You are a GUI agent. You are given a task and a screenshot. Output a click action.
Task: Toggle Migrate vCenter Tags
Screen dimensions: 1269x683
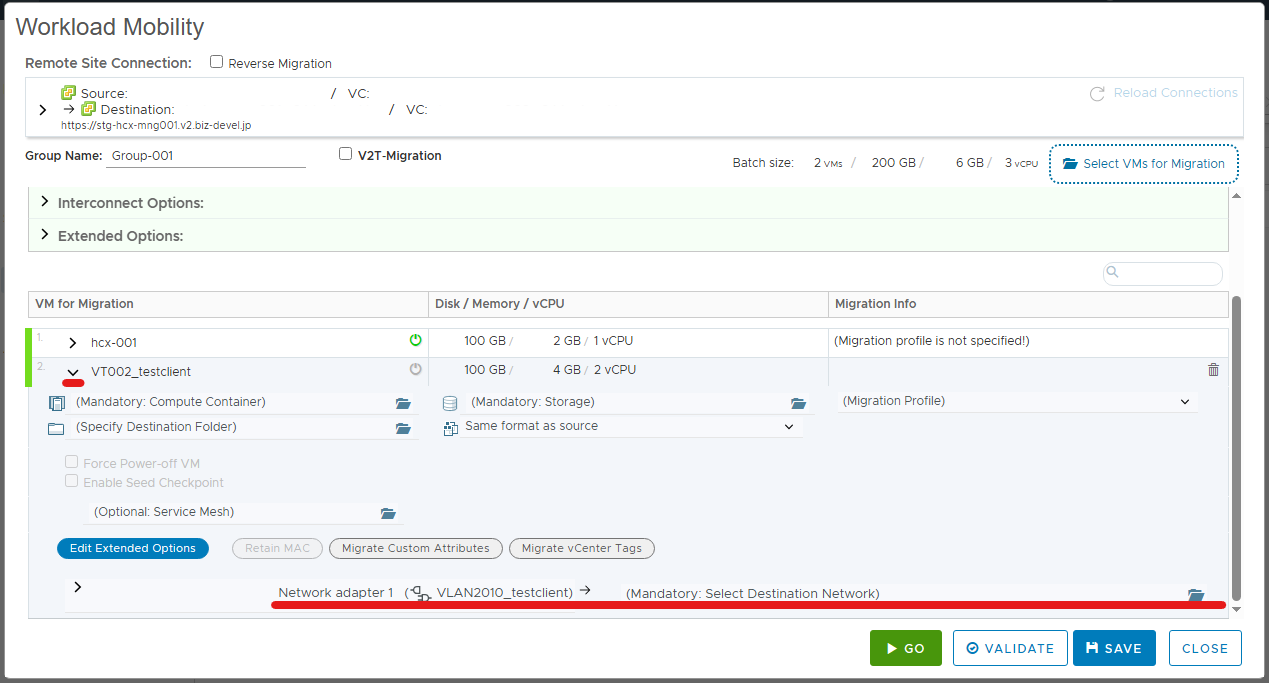[582, 548]
